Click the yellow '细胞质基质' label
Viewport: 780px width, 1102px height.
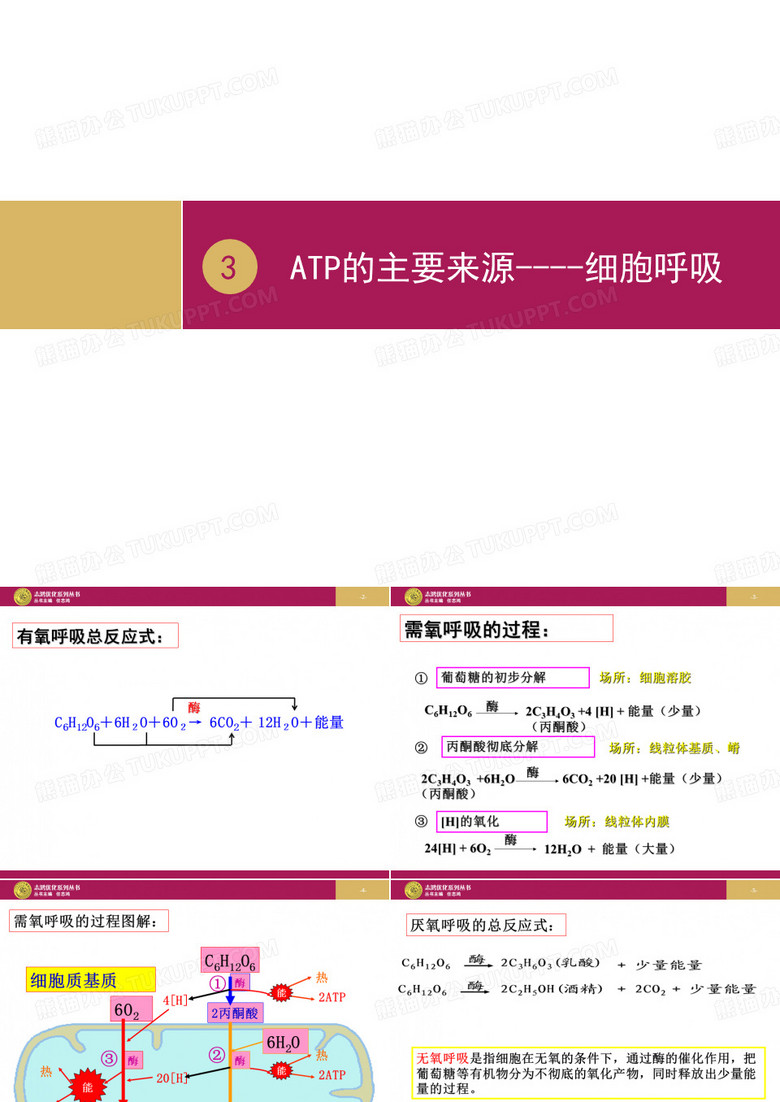coord(90,980)
